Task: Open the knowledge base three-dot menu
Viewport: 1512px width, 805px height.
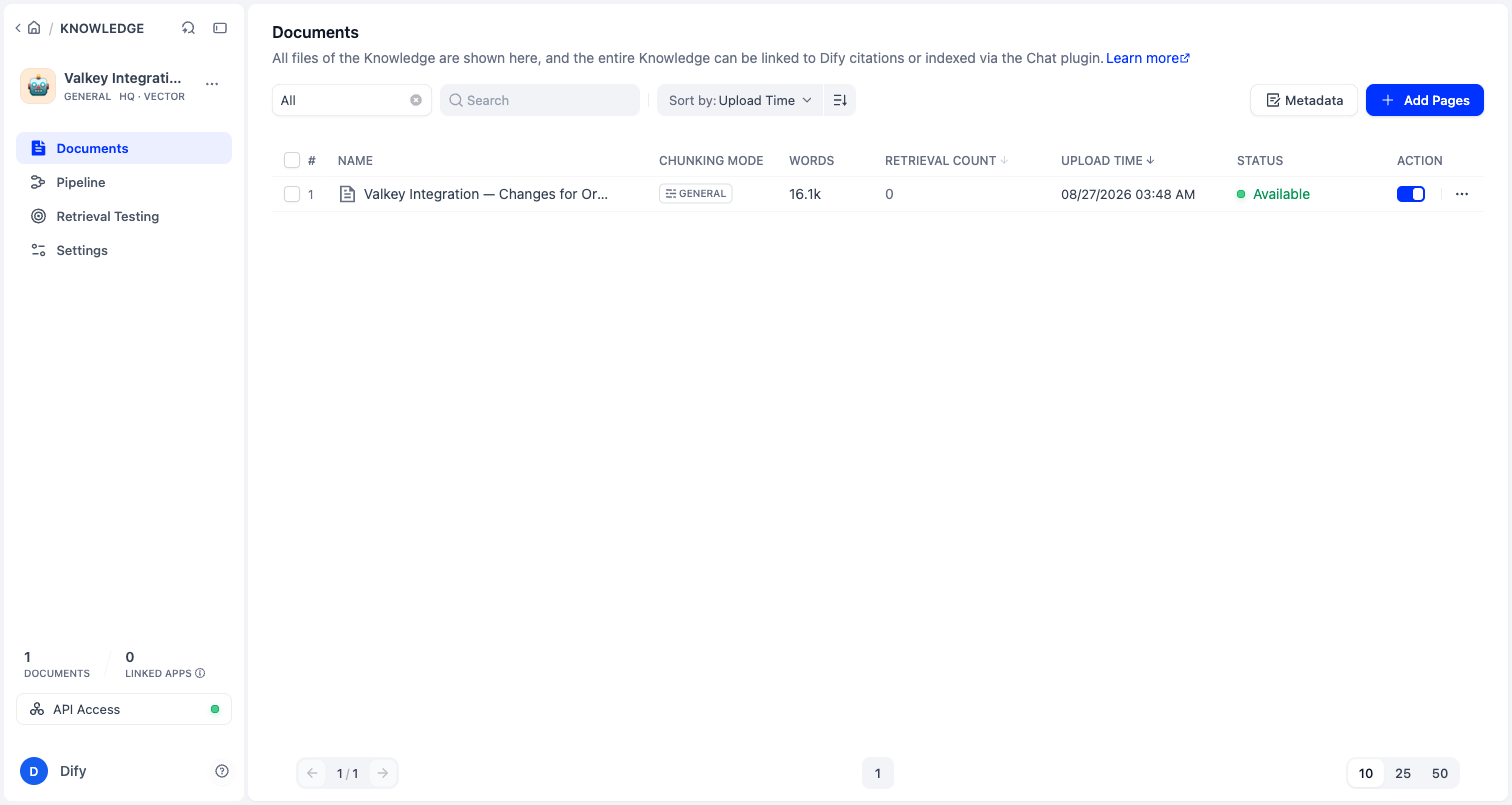Action: tap(212, 84)
